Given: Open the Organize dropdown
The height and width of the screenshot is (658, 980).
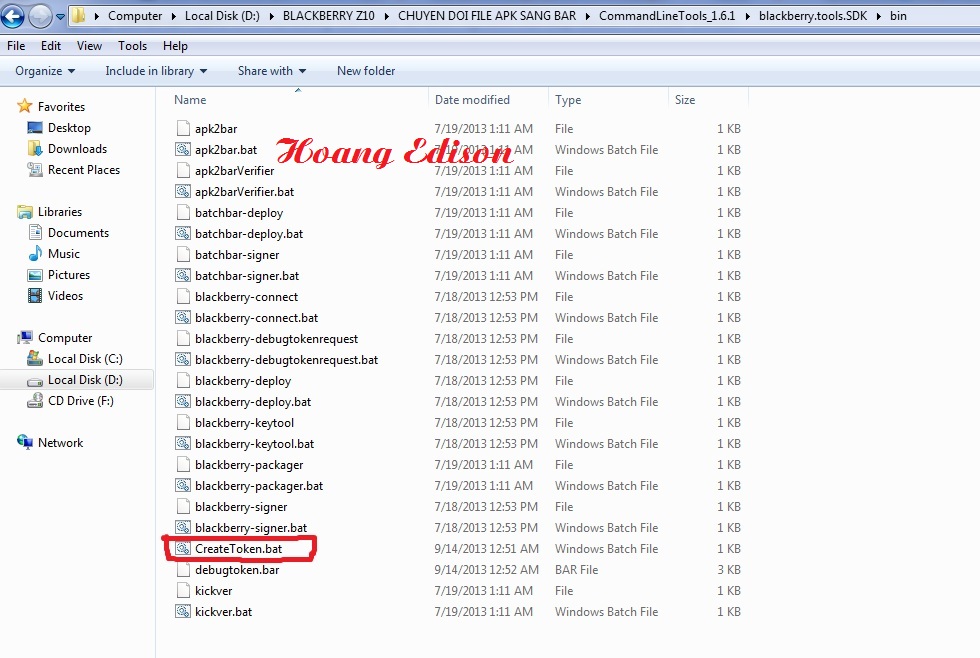Looking at the screenshot, I should [45, 71].
